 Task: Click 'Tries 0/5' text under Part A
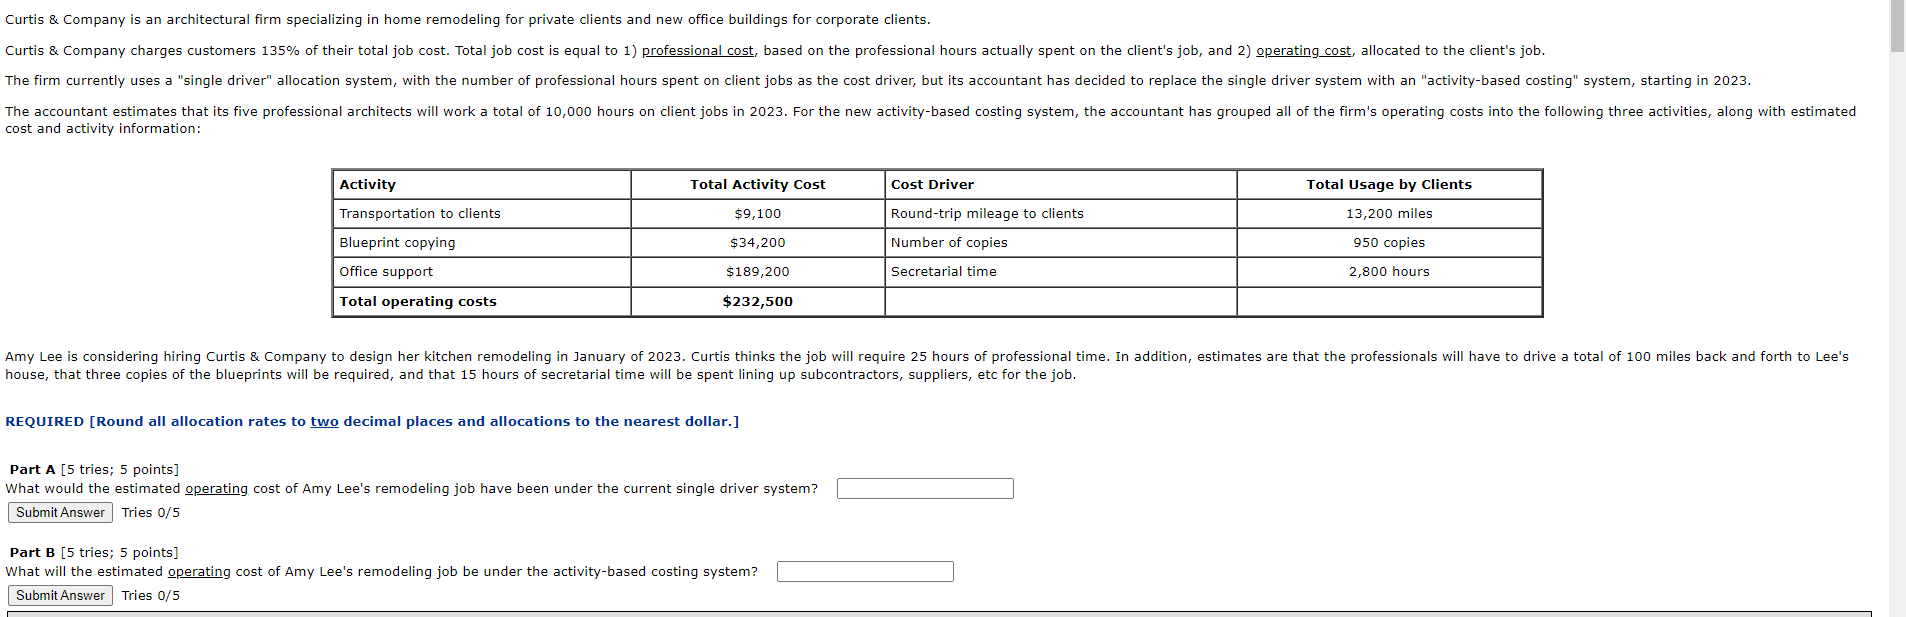[151, 512]
